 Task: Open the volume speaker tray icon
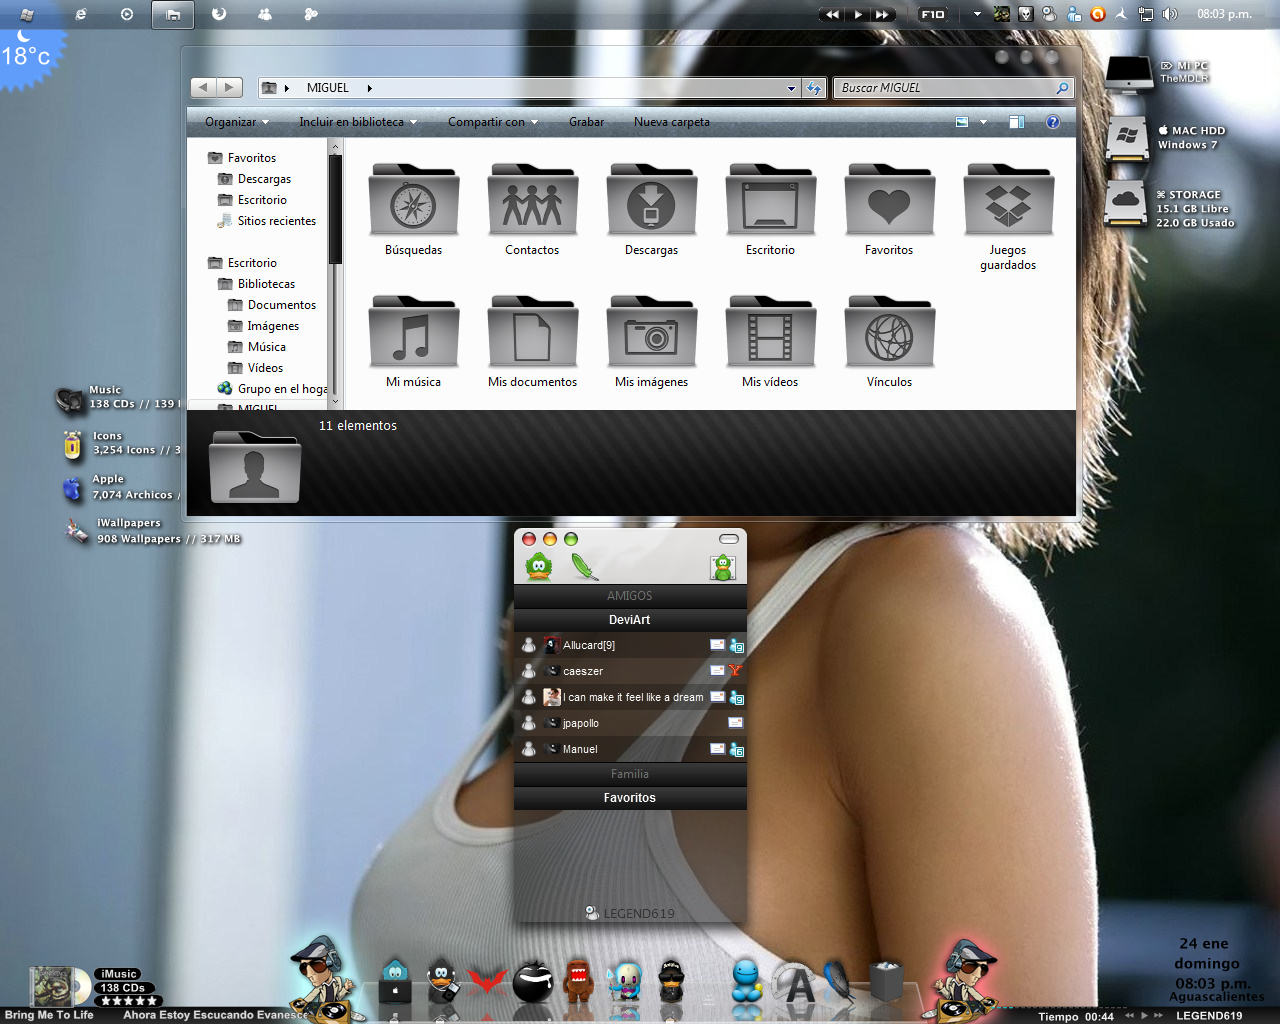coord(1169,14)
